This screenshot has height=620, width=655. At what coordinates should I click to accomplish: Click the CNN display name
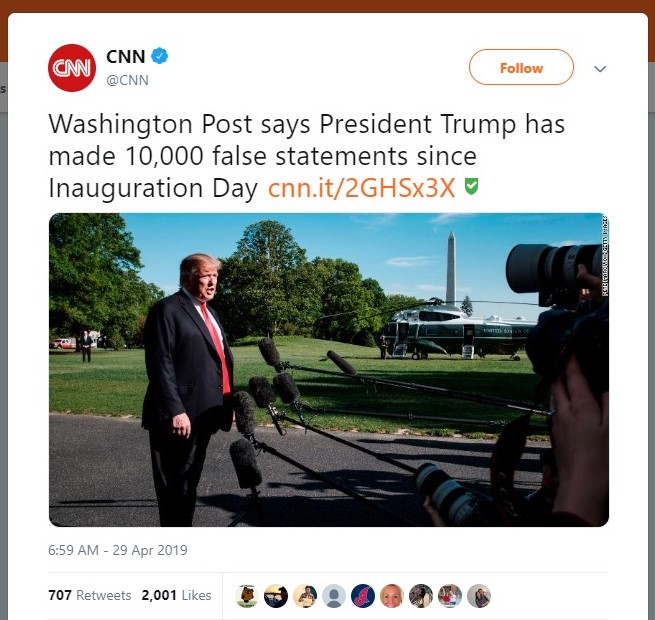(125, 56)
